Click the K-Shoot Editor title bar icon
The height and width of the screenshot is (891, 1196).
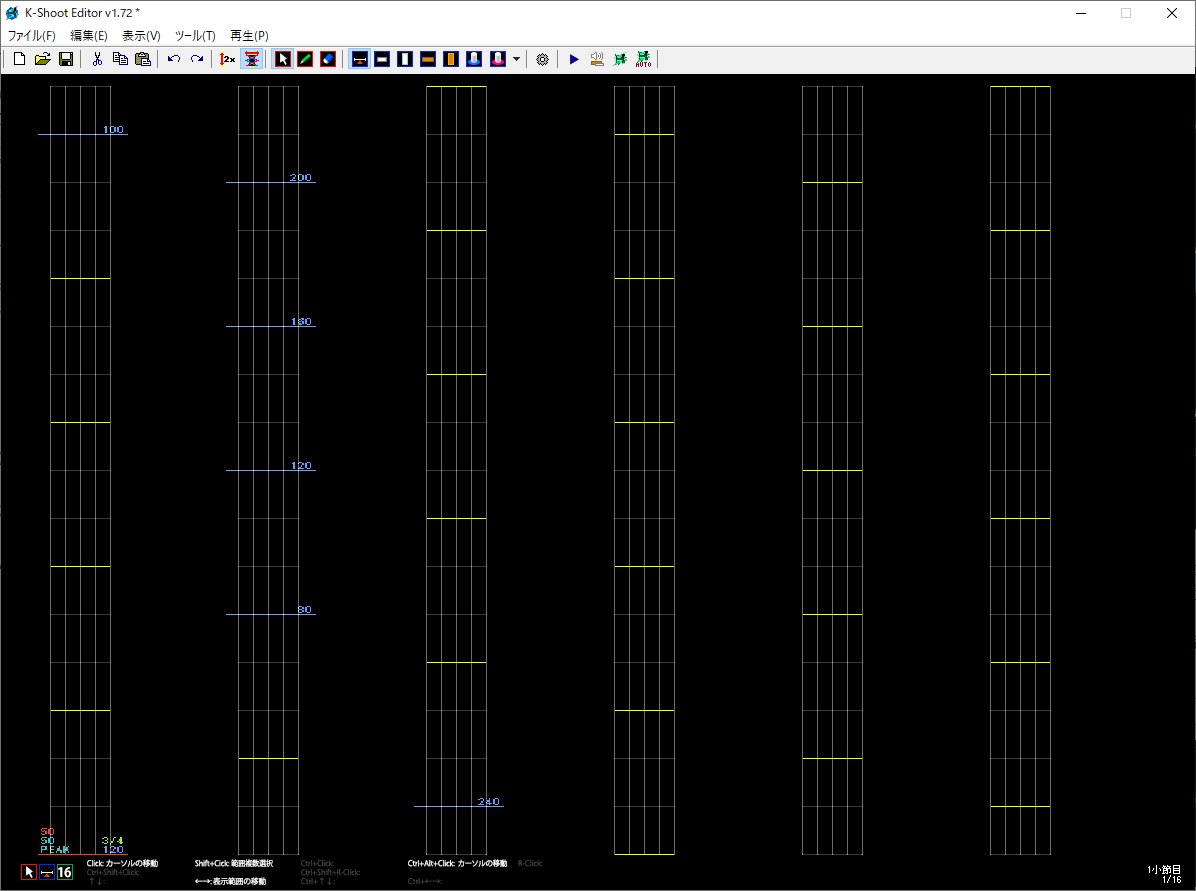tap(12, 13)
